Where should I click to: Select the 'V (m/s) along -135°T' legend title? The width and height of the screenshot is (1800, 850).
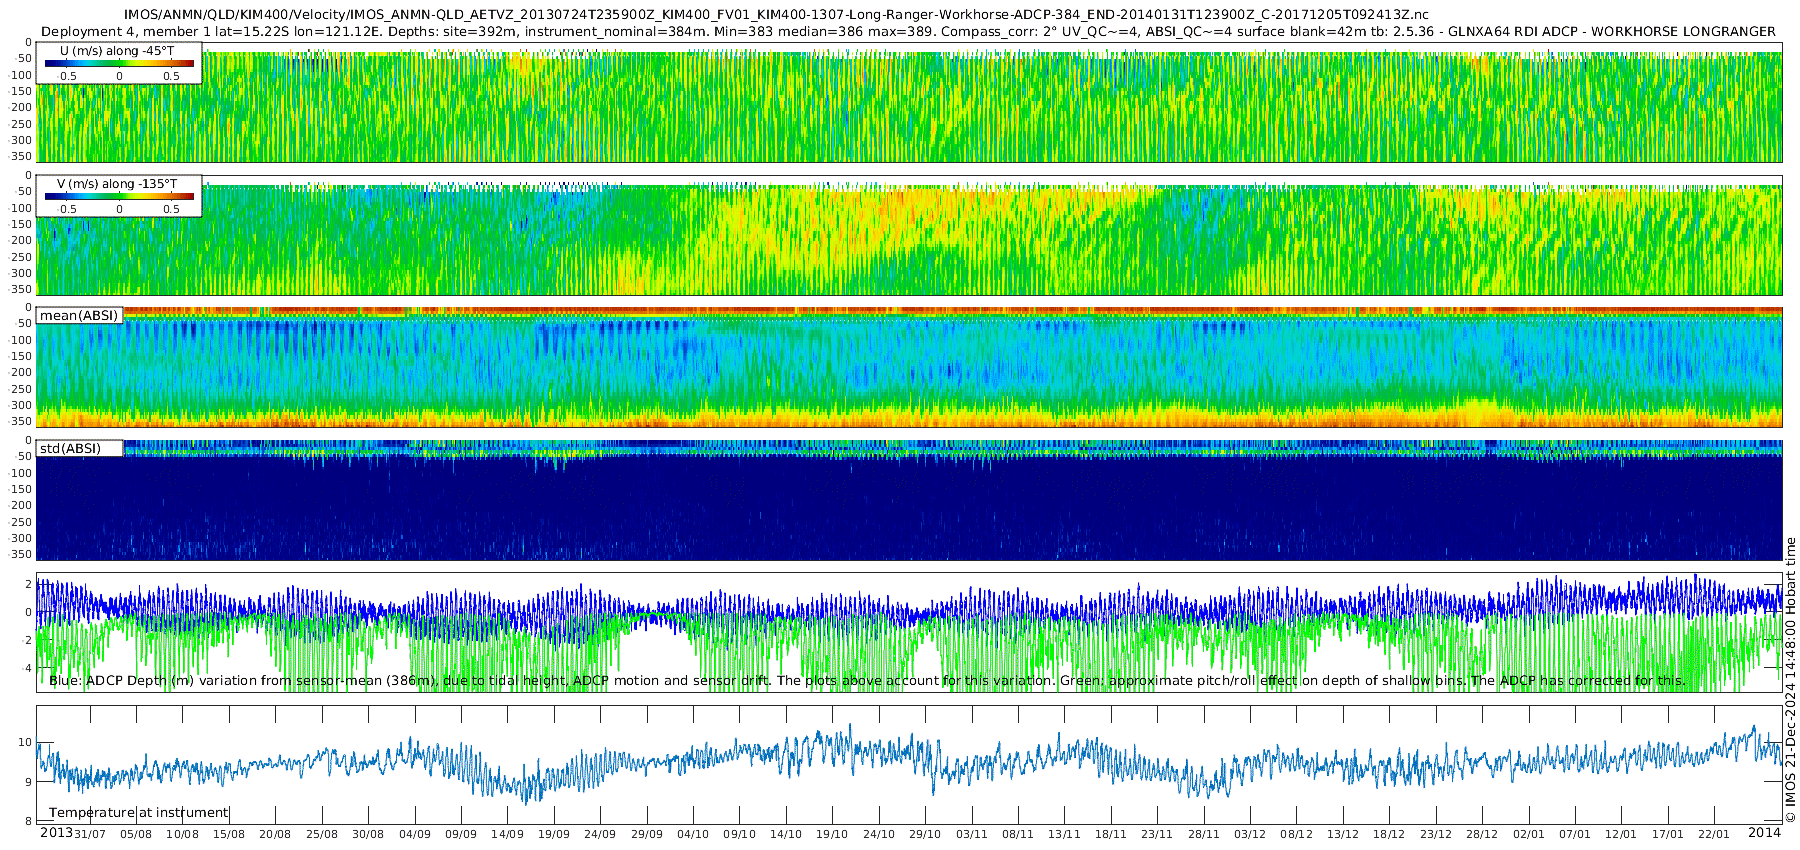coord(117,184)
